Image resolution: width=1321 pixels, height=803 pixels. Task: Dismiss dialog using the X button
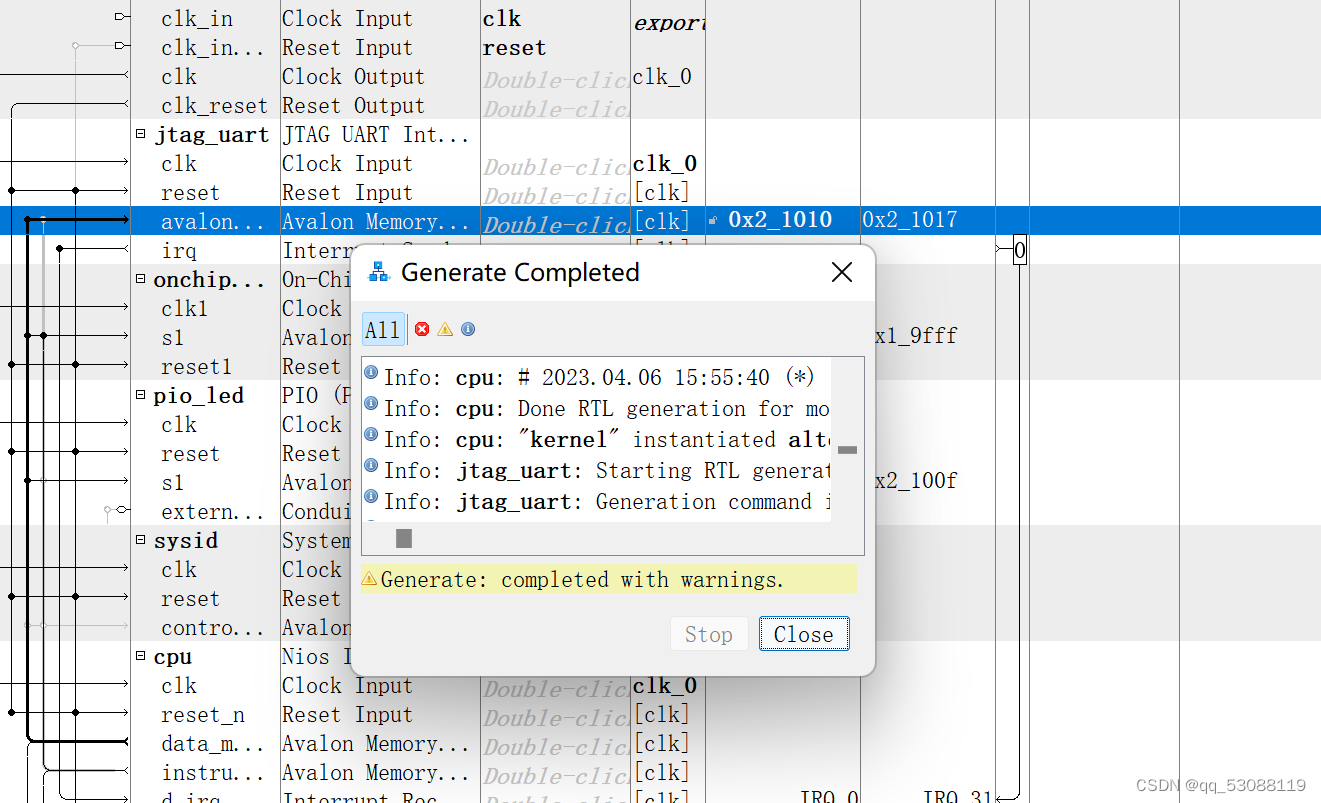pos(842,272)
